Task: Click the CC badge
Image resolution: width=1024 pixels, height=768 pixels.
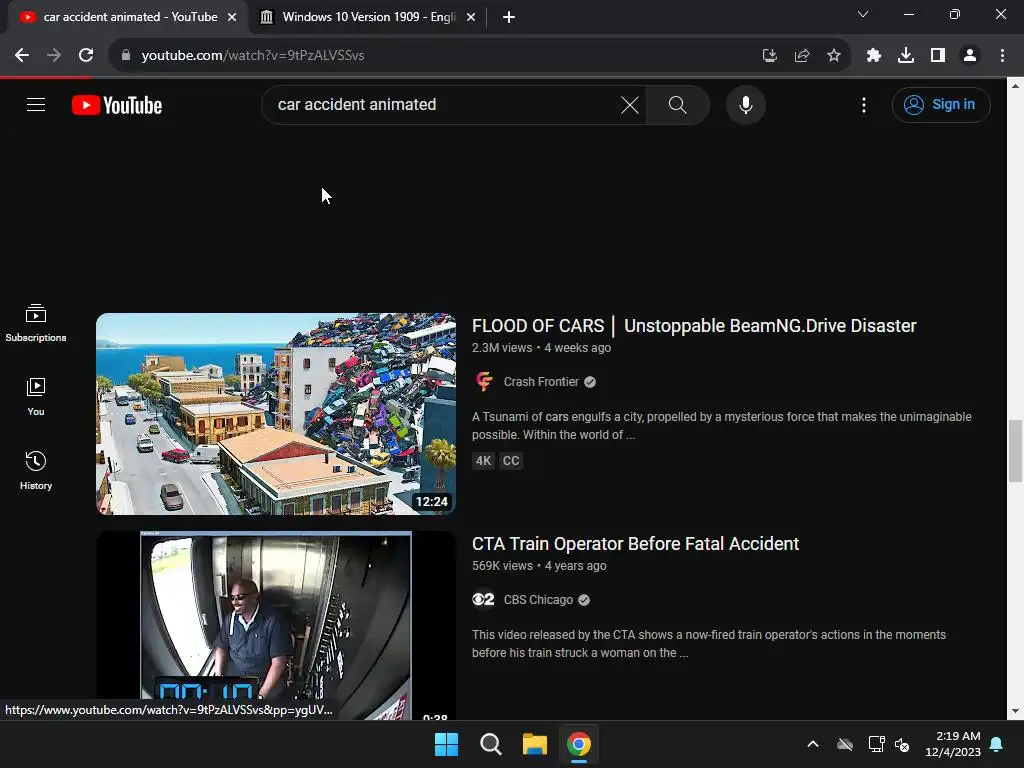Action: (x=511, y=461)
